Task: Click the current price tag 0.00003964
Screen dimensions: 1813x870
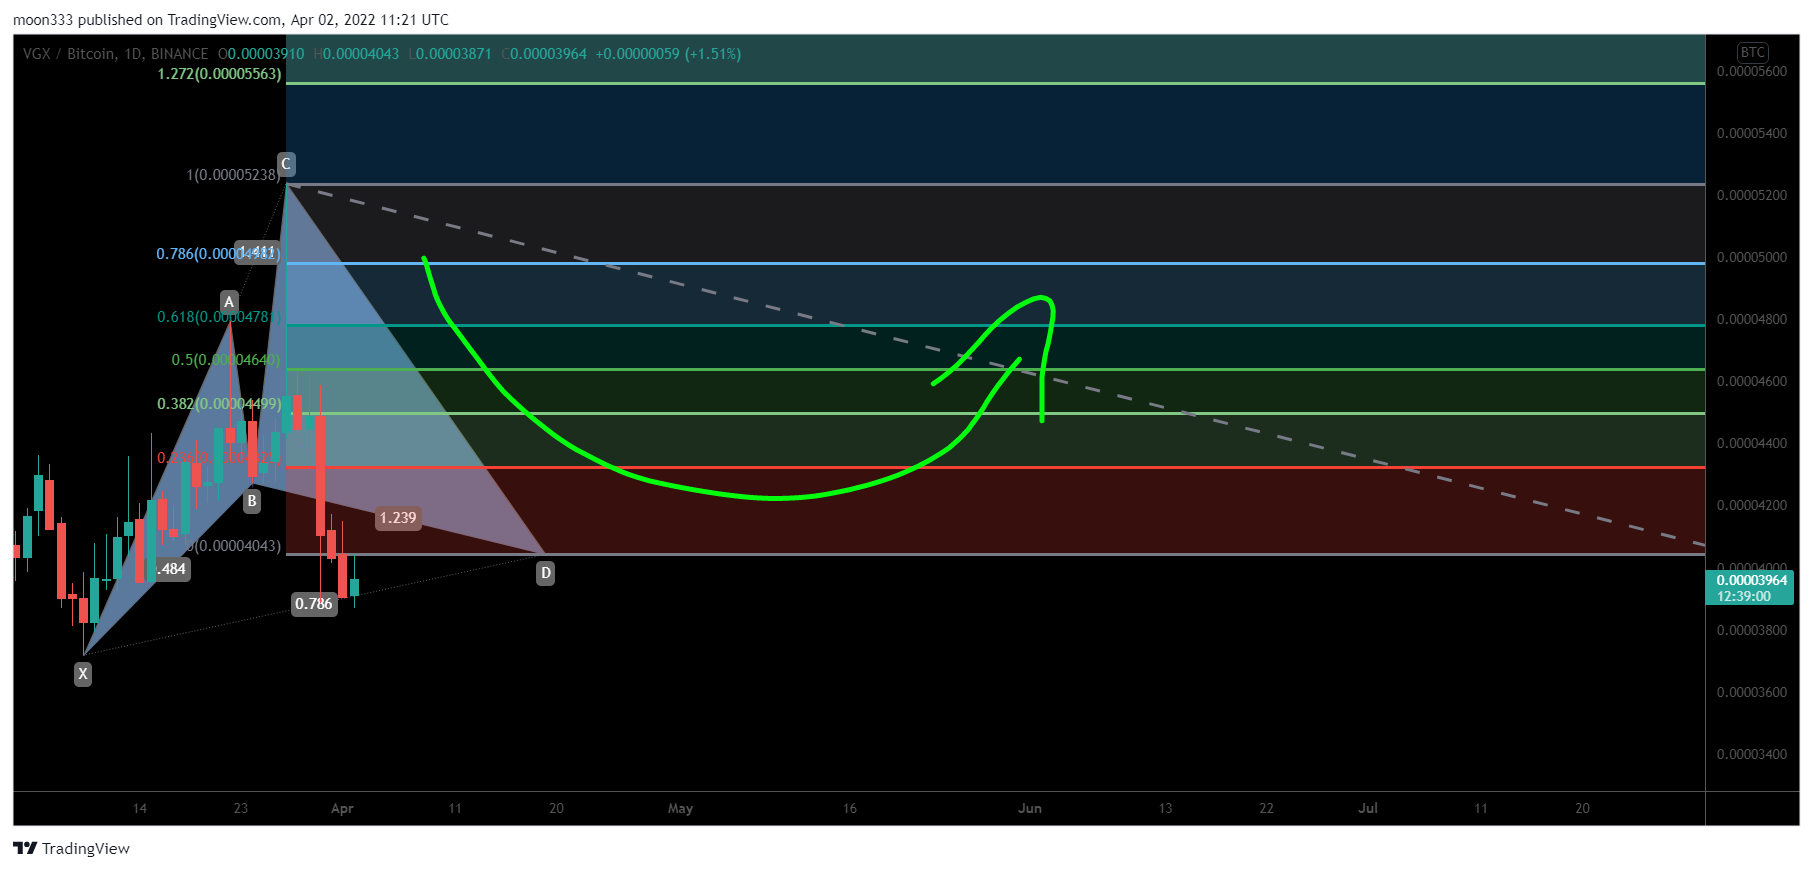Action: click(1751, 580)
